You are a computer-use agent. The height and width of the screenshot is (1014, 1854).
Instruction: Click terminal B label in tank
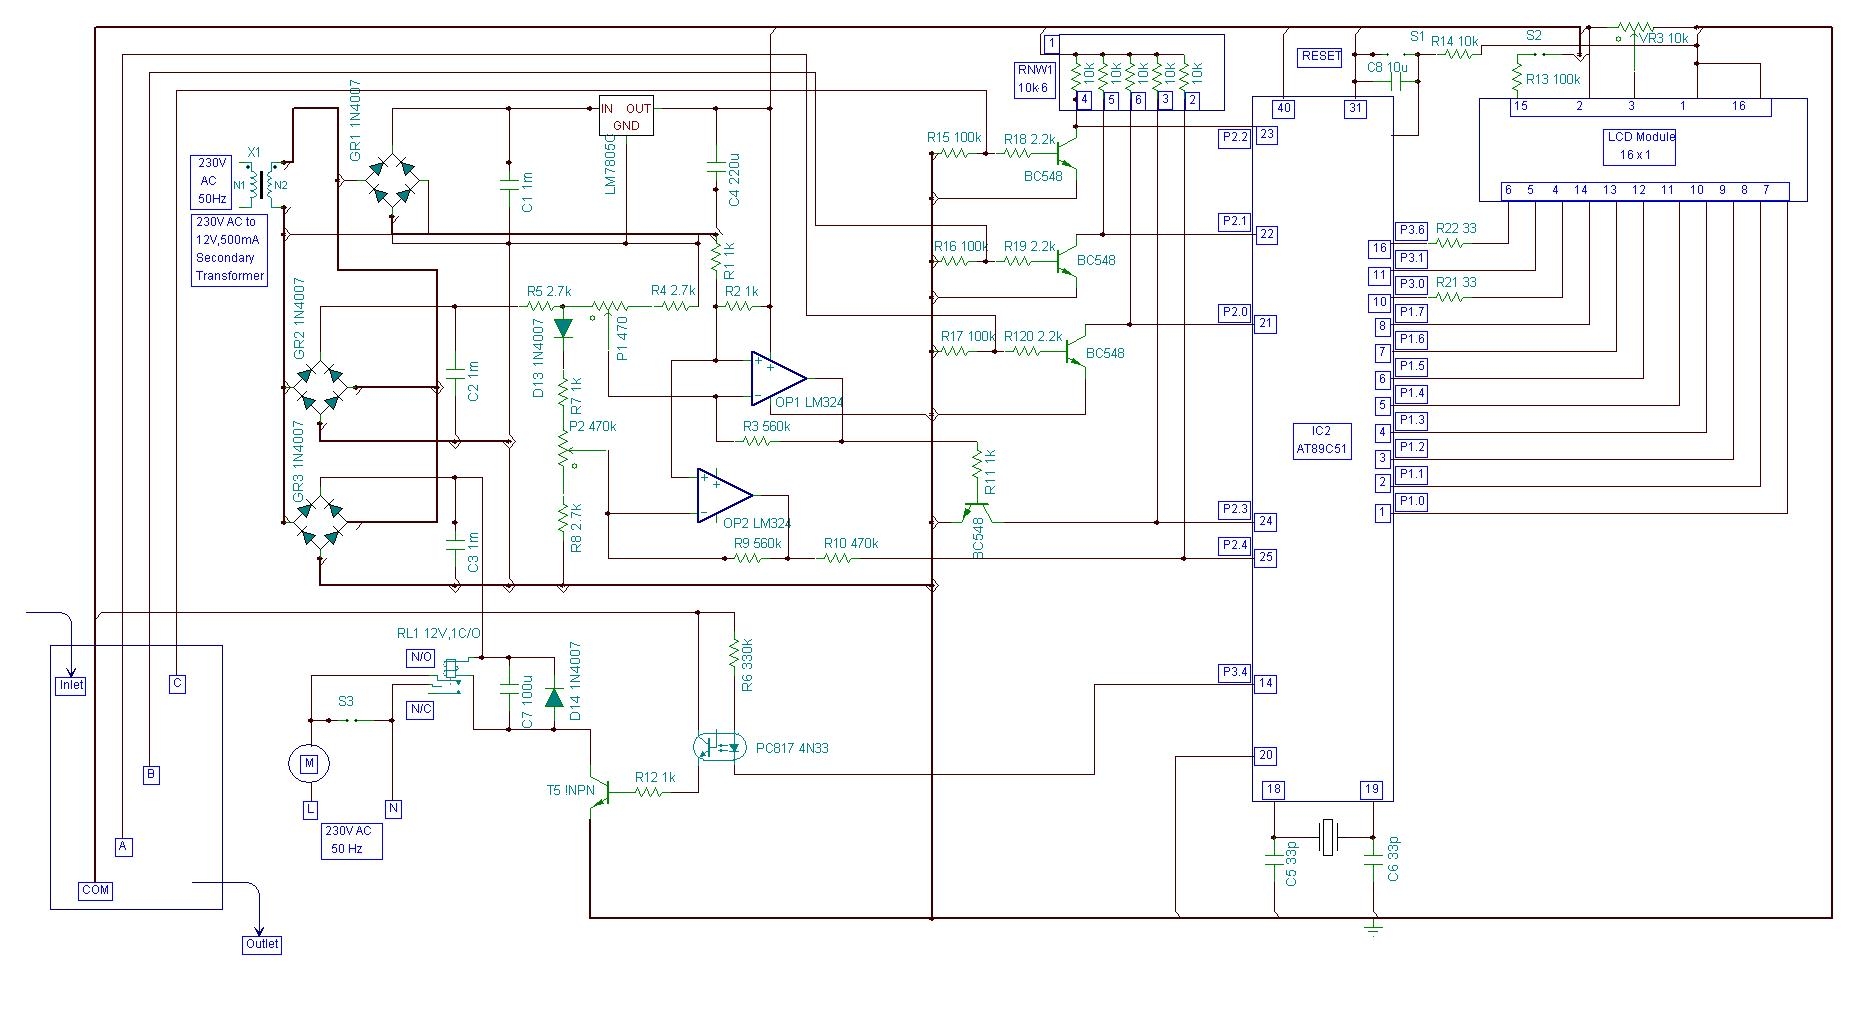pos(151,774)
